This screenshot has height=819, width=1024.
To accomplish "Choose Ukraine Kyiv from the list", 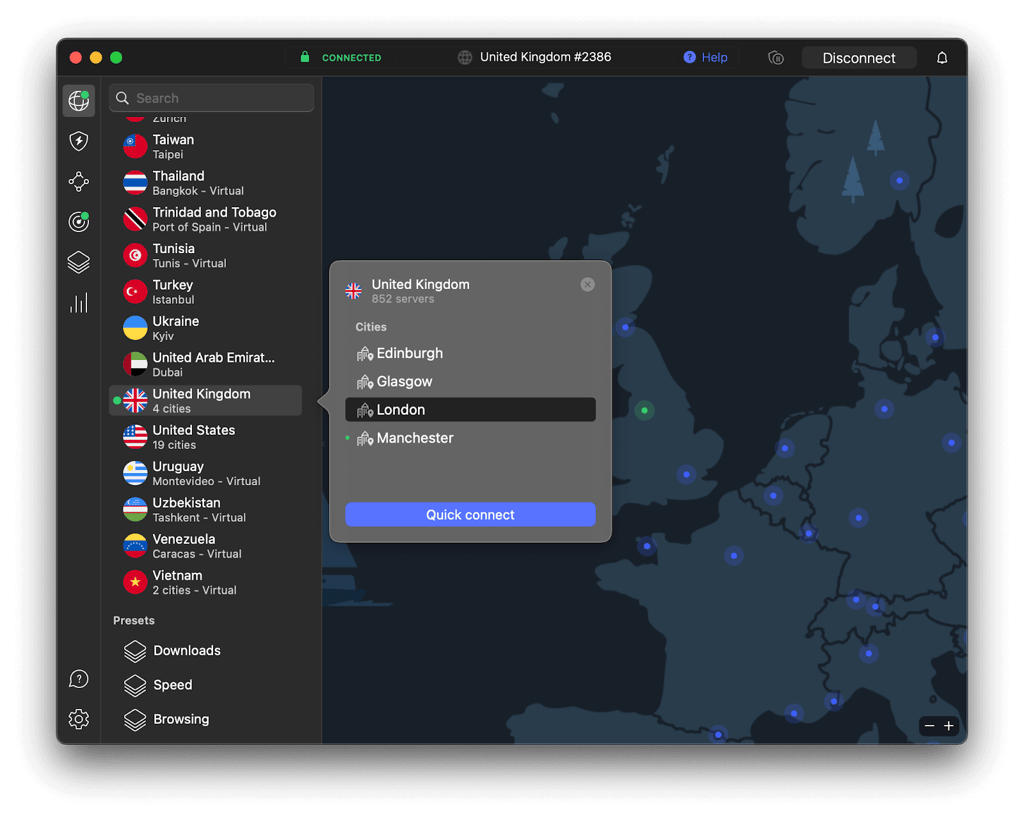I will tap(206, 328).
